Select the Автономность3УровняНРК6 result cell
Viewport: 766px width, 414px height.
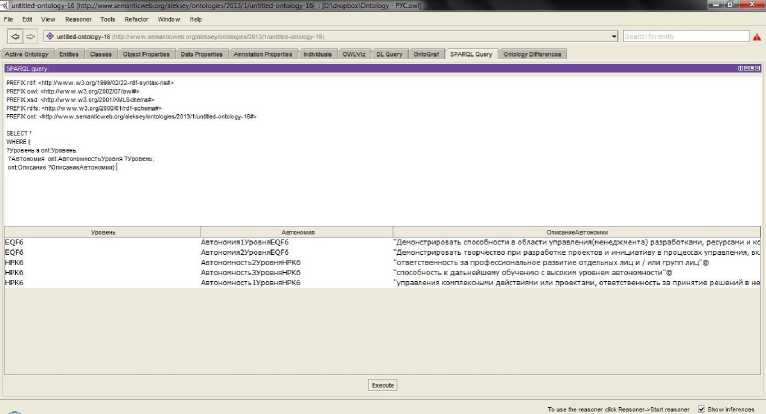(297, 272)
